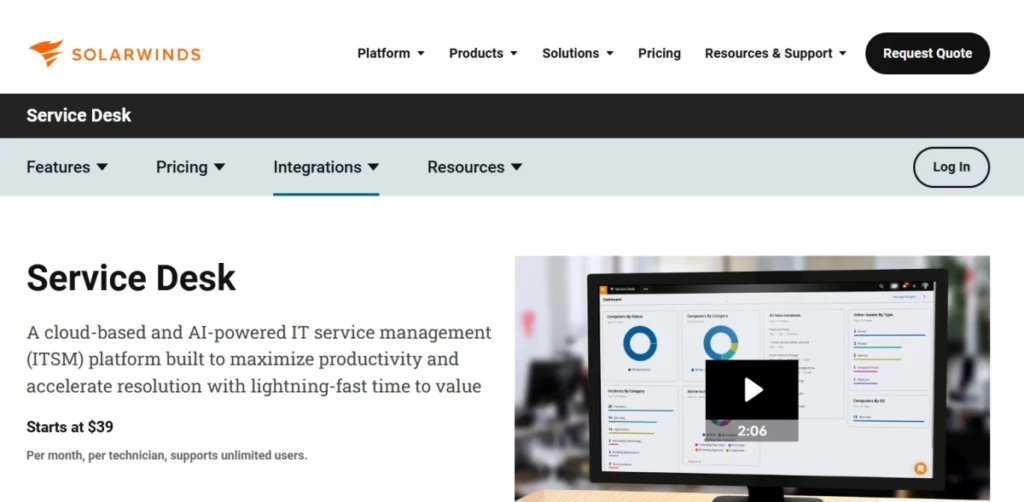Expand the Resources triangle arrow
1024x502 pixels.
coord(517,167)
